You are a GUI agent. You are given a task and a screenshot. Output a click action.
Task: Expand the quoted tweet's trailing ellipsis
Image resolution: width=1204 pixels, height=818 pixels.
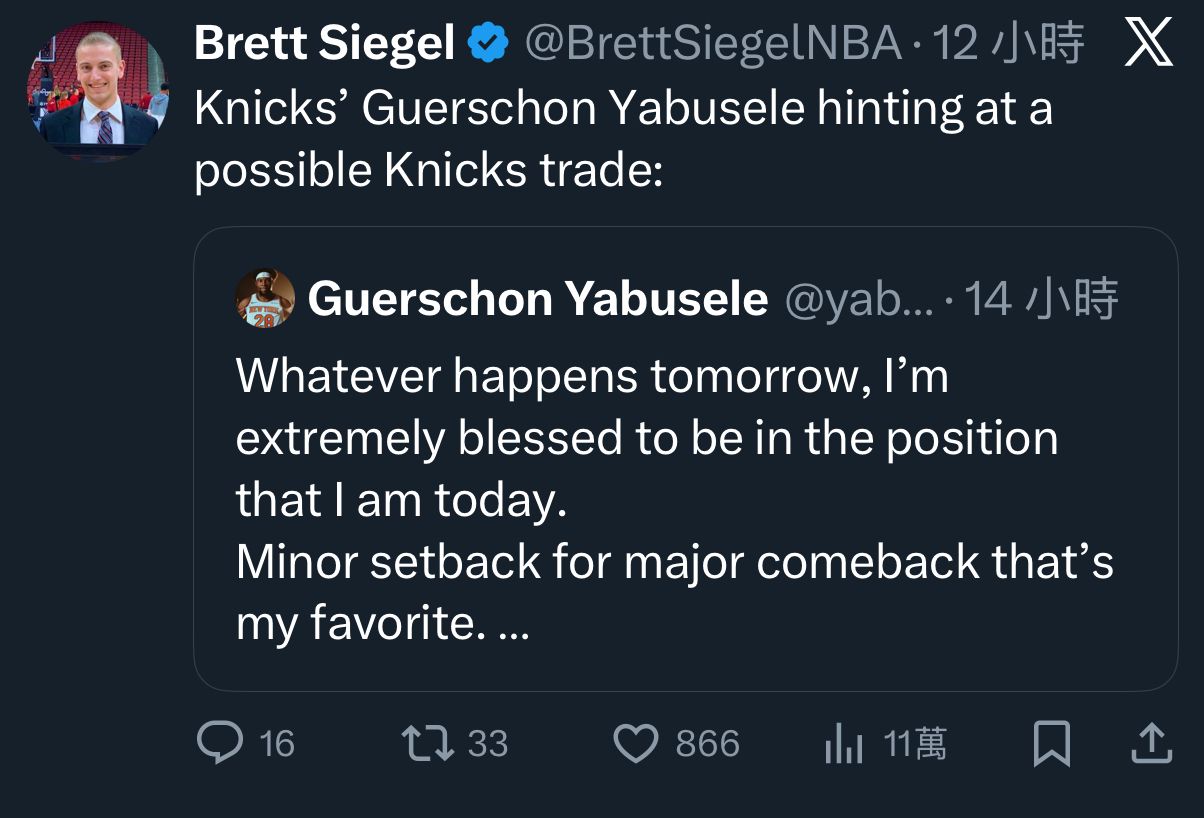[x=514, y=624]
